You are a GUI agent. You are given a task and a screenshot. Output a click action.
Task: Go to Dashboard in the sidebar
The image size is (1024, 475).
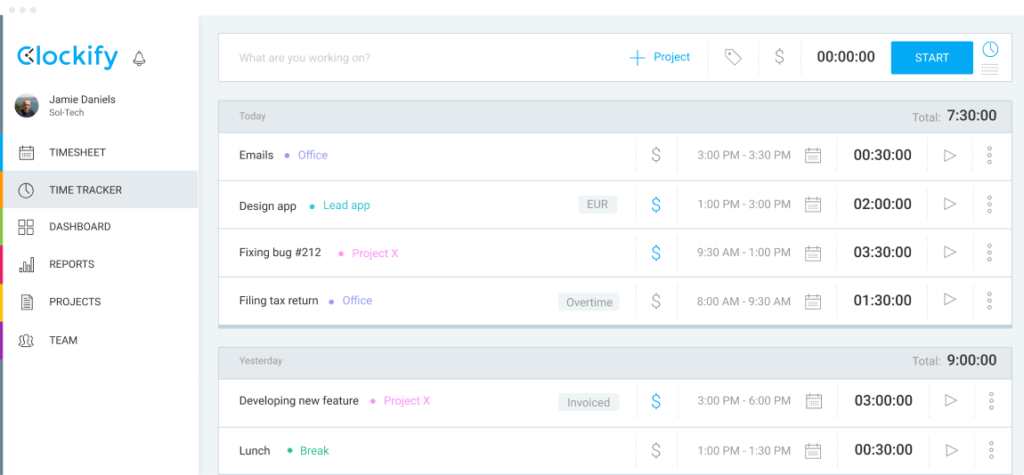point(79,227)
